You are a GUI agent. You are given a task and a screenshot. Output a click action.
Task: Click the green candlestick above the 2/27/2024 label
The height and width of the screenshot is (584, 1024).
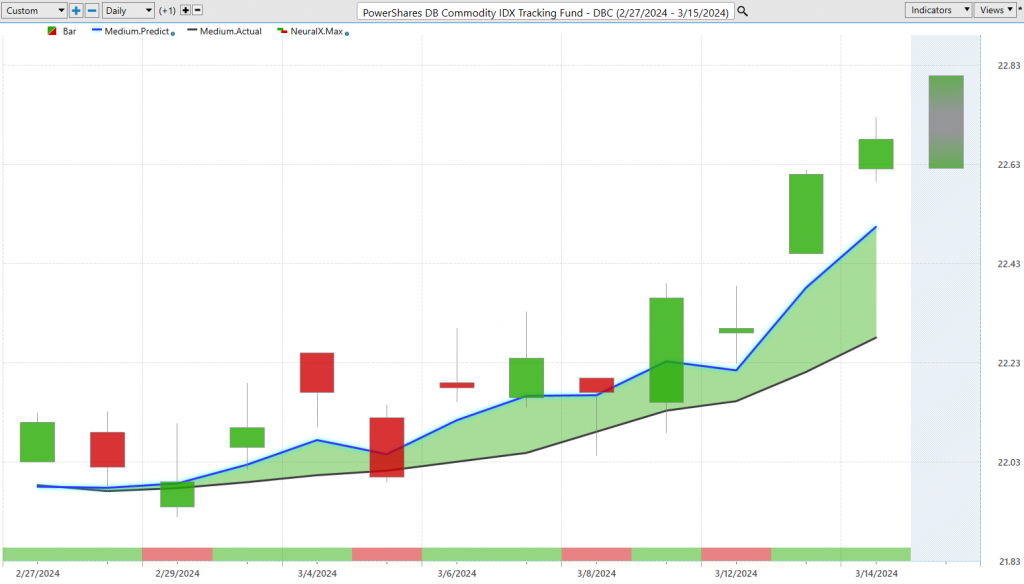(x=37, y=442)
